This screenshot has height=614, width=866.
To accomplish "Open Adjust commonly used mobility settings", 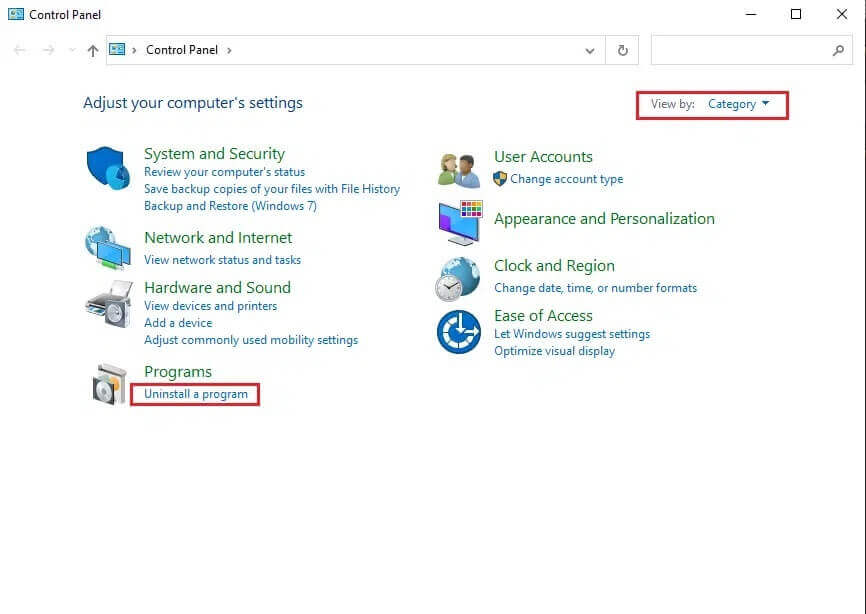I will pos(251,340).
